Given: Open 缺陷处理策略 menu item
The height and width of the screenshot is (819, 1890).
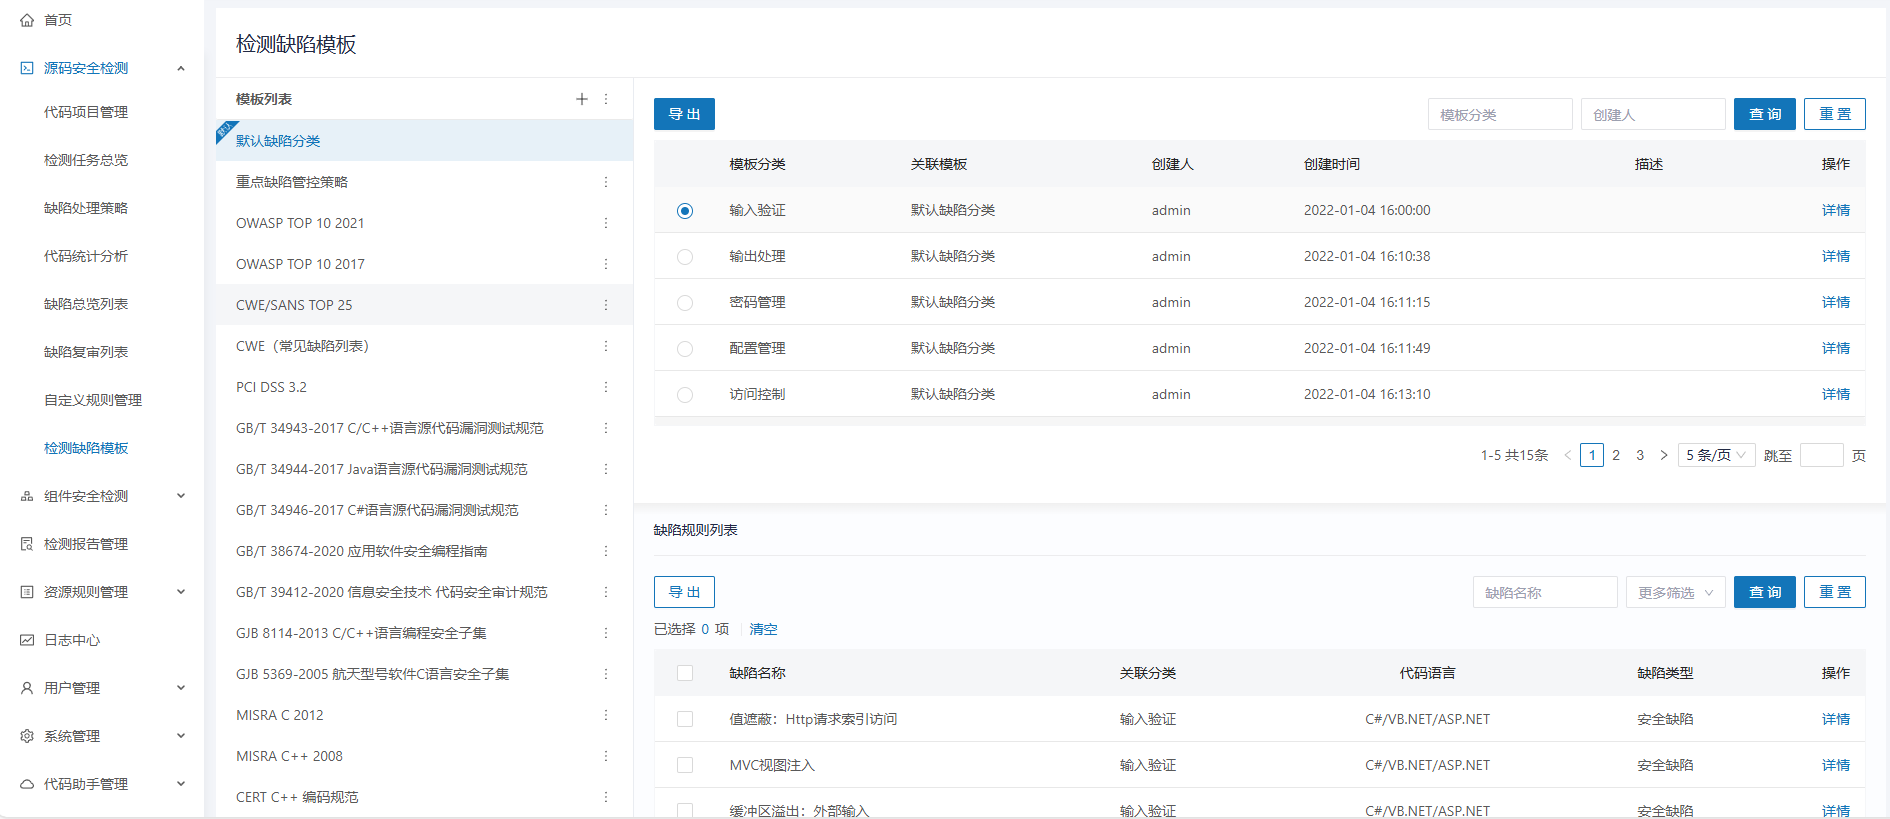Looking at the screenshot, I should coord(86,208).
